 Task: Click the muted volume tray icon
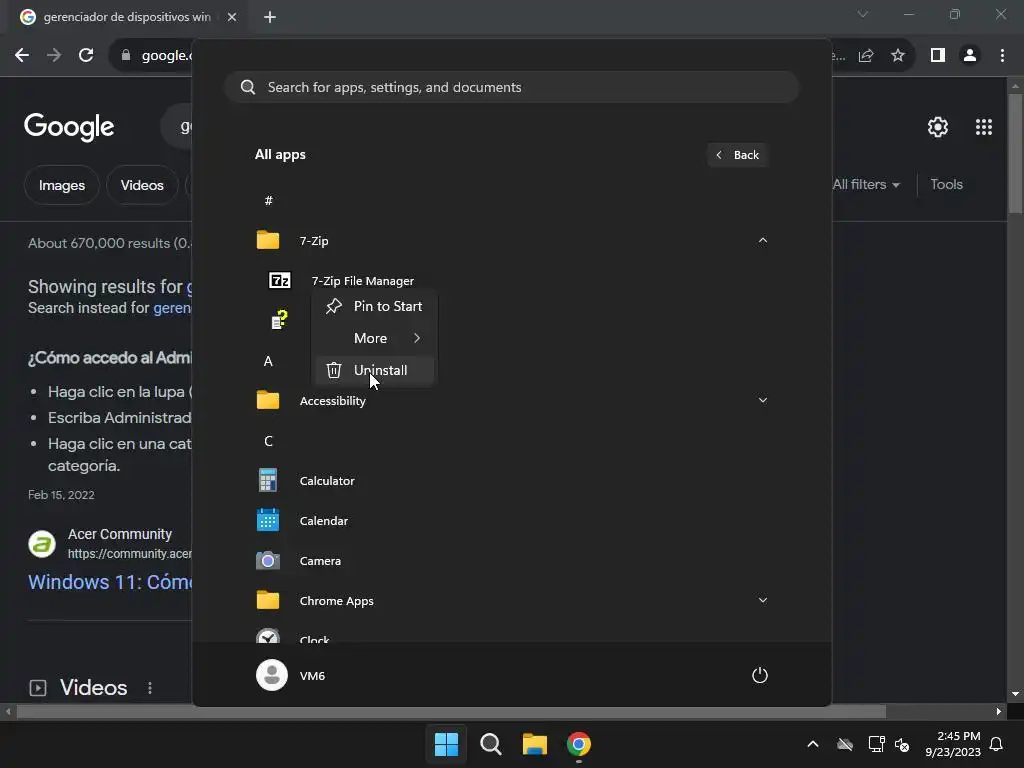(x=902, y=744)
